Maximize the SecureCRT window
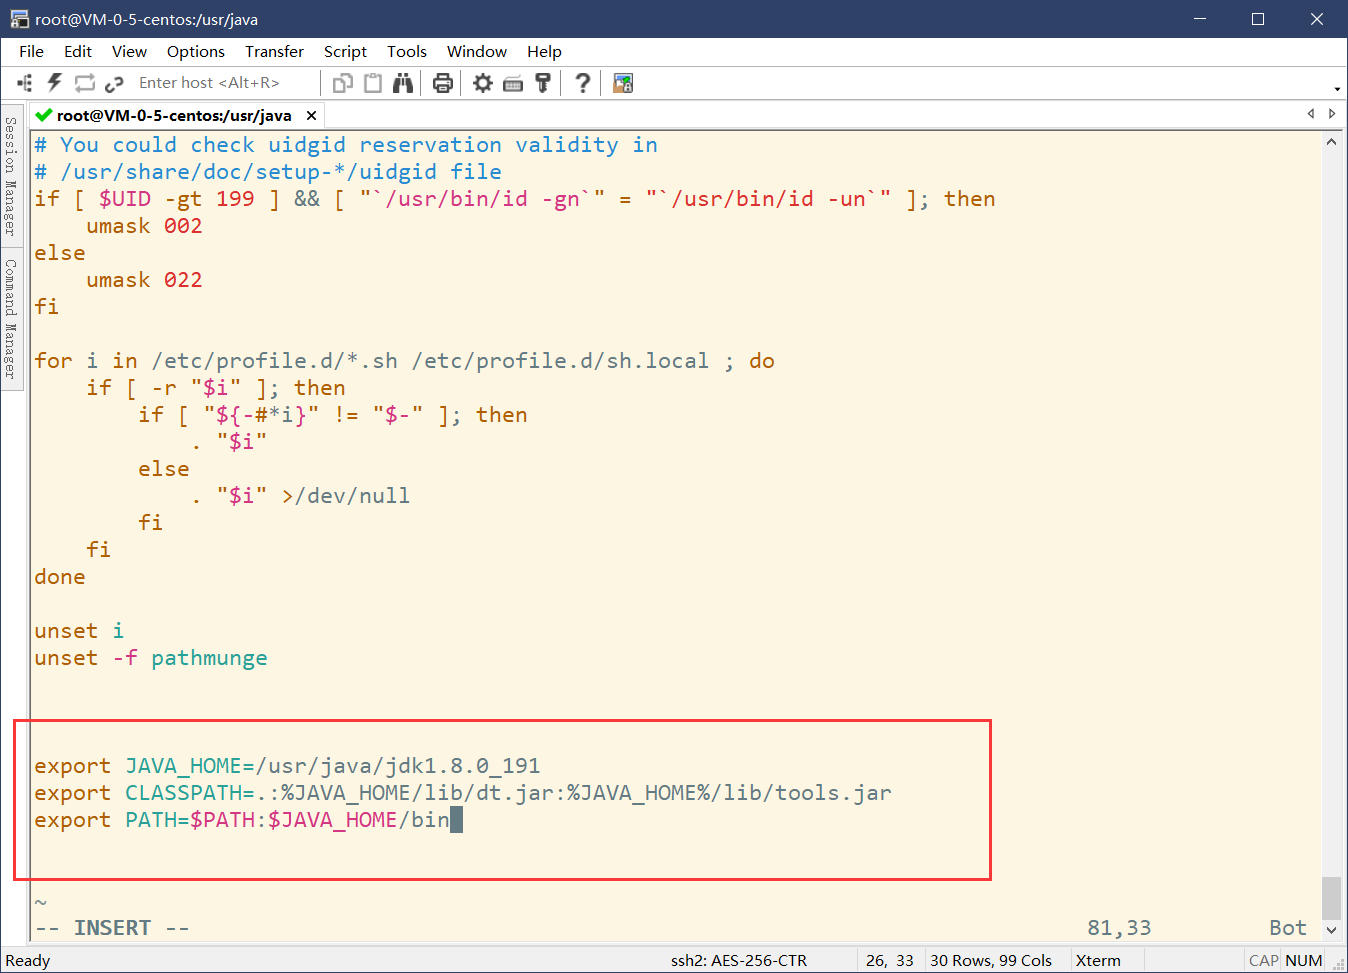This screenshot has width=1348, height=973. (x=1258, y=19)
